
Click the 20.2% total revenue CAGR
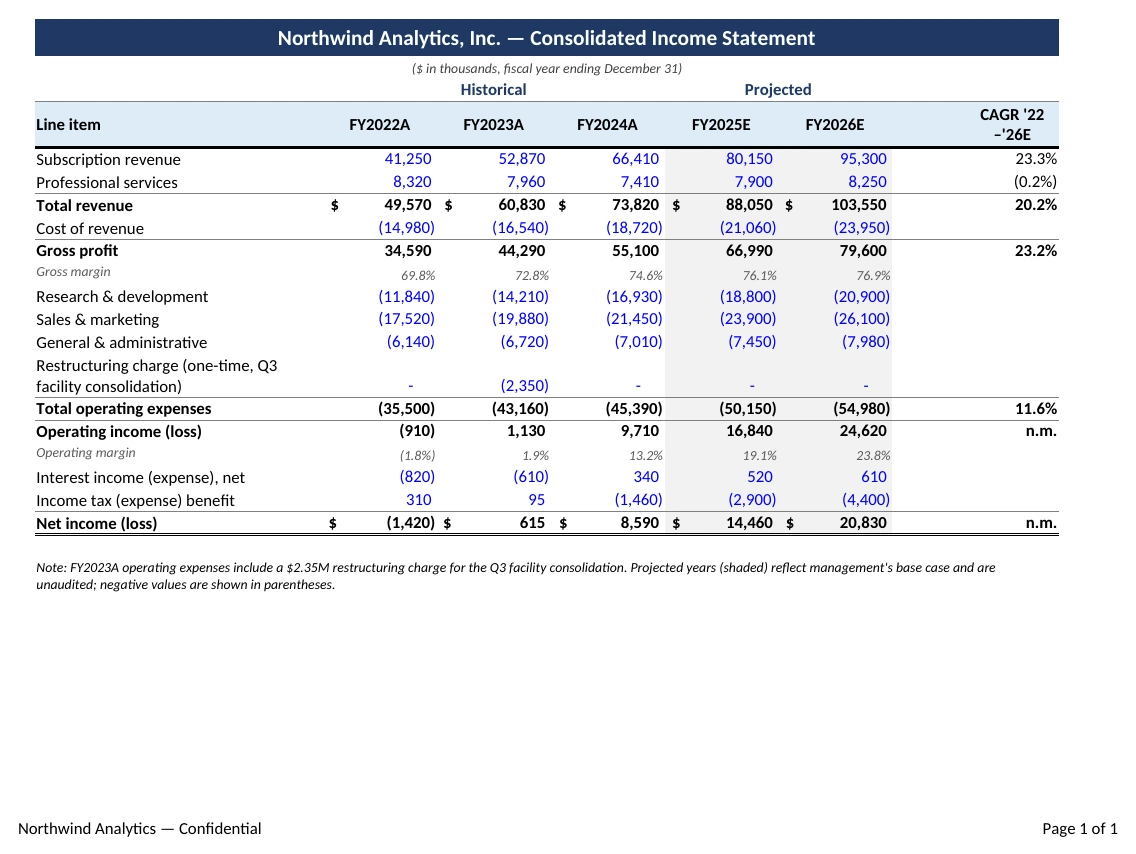1035,205
